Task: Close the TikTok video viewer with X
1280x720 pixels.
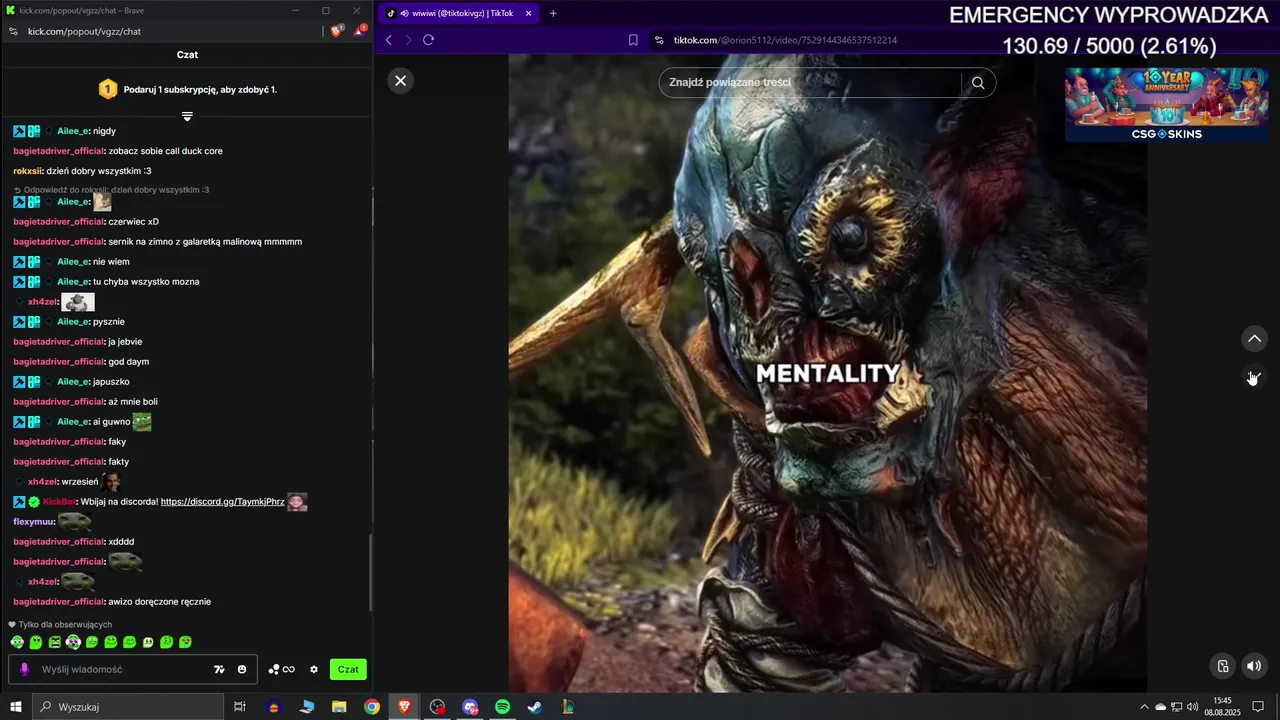Action: 400,81
